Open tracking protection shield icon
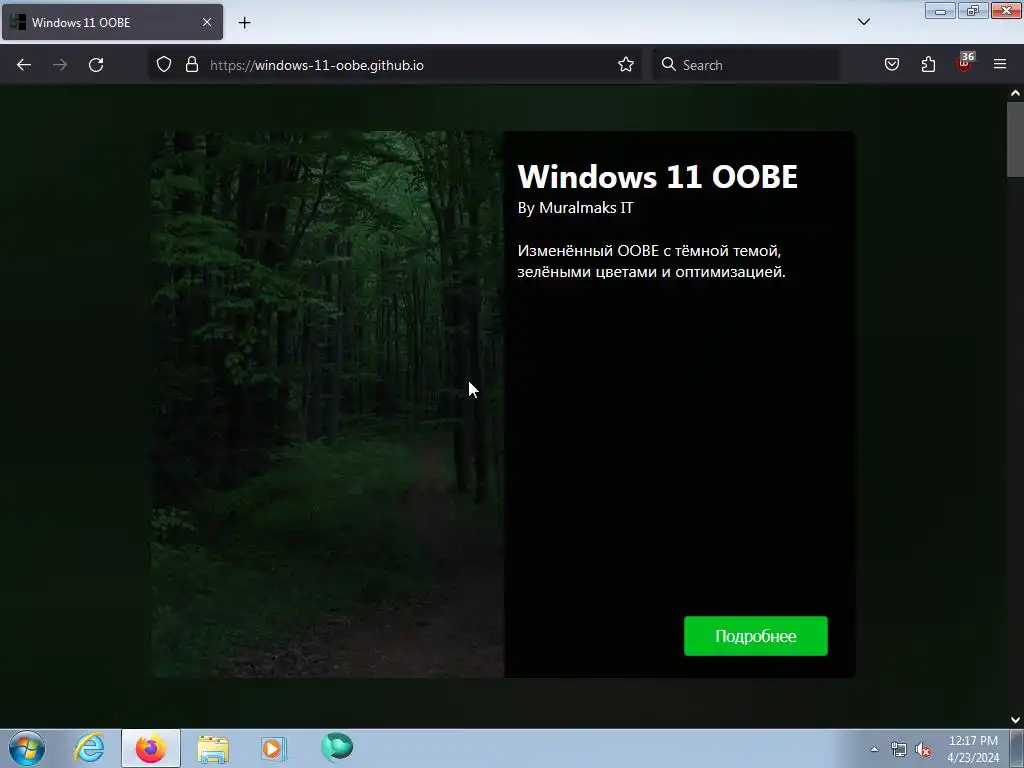1024x768 pixels. click(164, 65)
